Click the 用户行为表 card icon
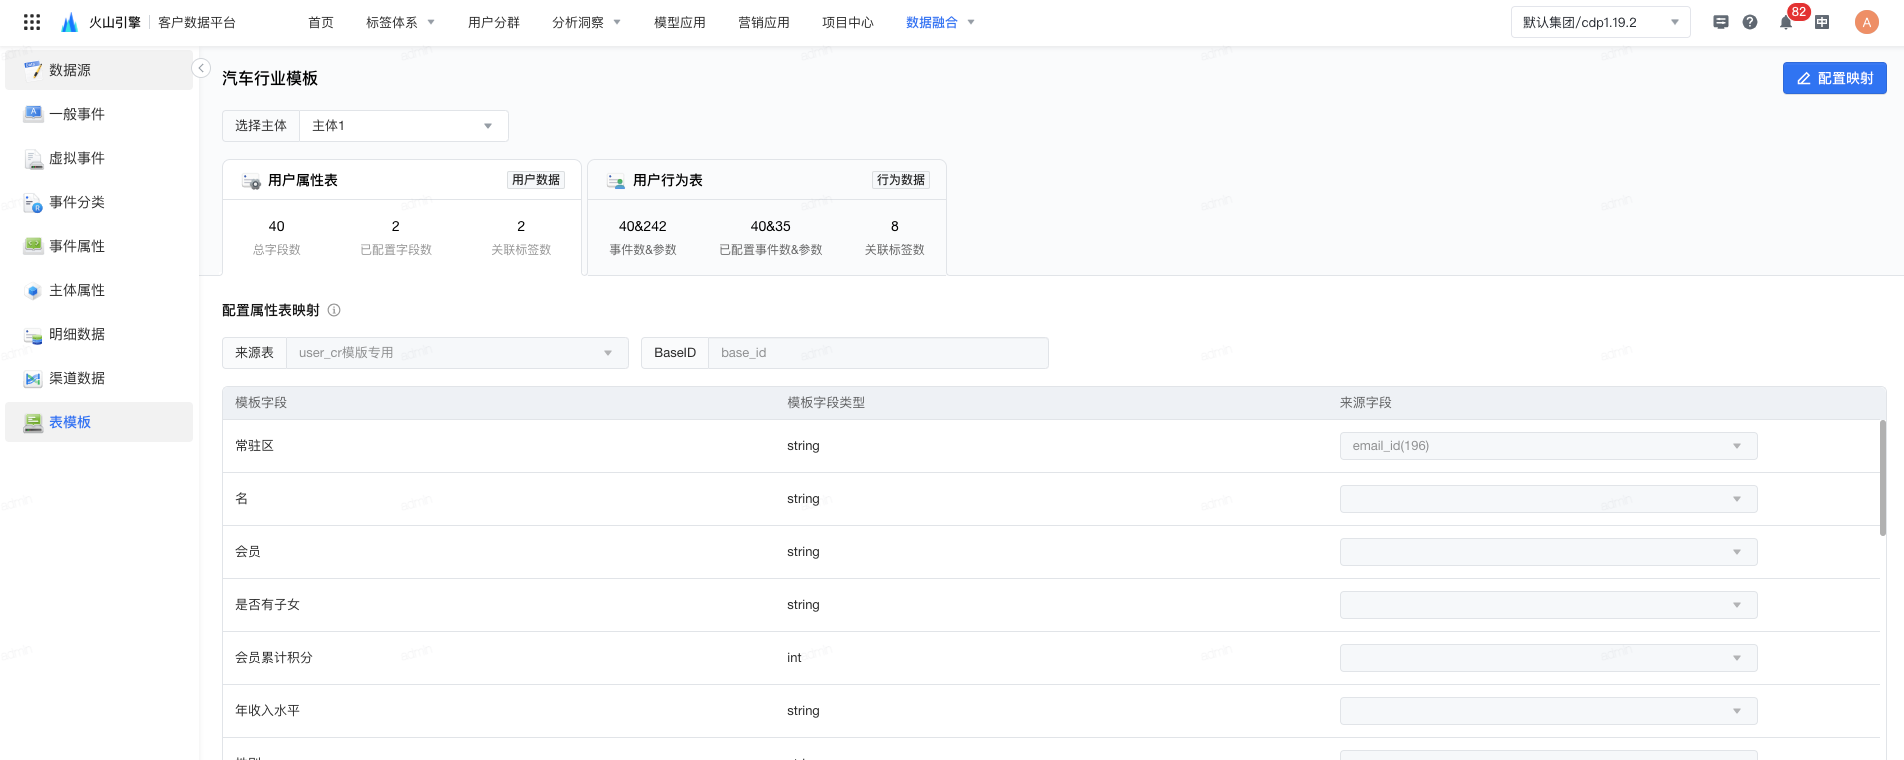Image resolution: width=1904 pixels, height=760 pixels. click(616, 181)
